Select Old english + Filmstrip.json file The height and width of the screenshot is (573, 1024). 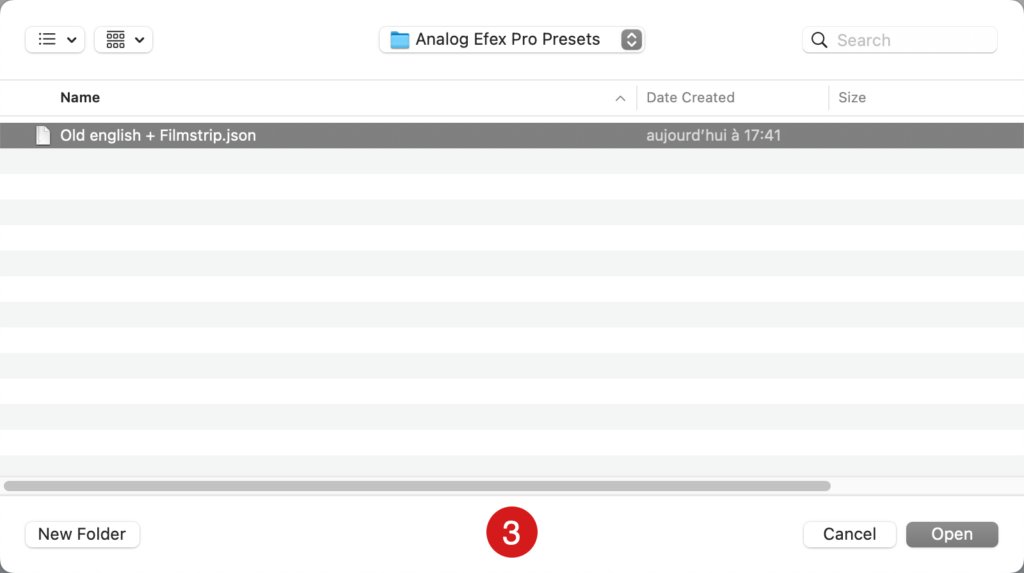click(x=512, y=135)
